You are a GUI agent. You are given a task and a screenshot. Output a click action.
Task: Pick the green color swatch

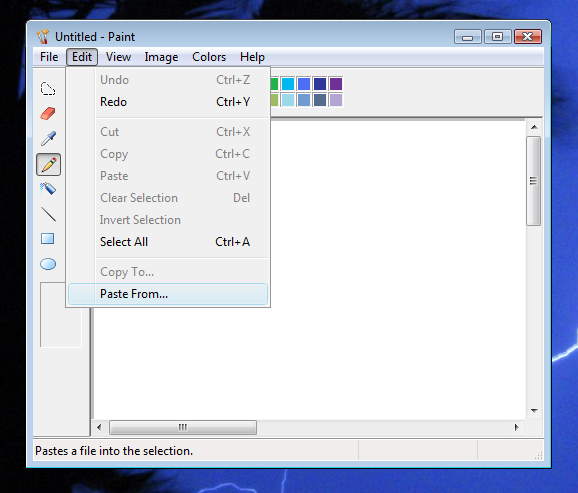[275, 84]
